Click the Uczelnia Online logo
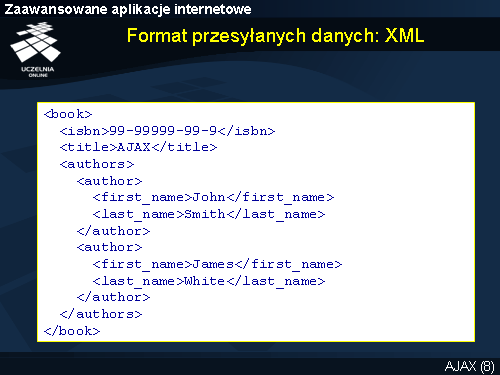 pos(36,49)
